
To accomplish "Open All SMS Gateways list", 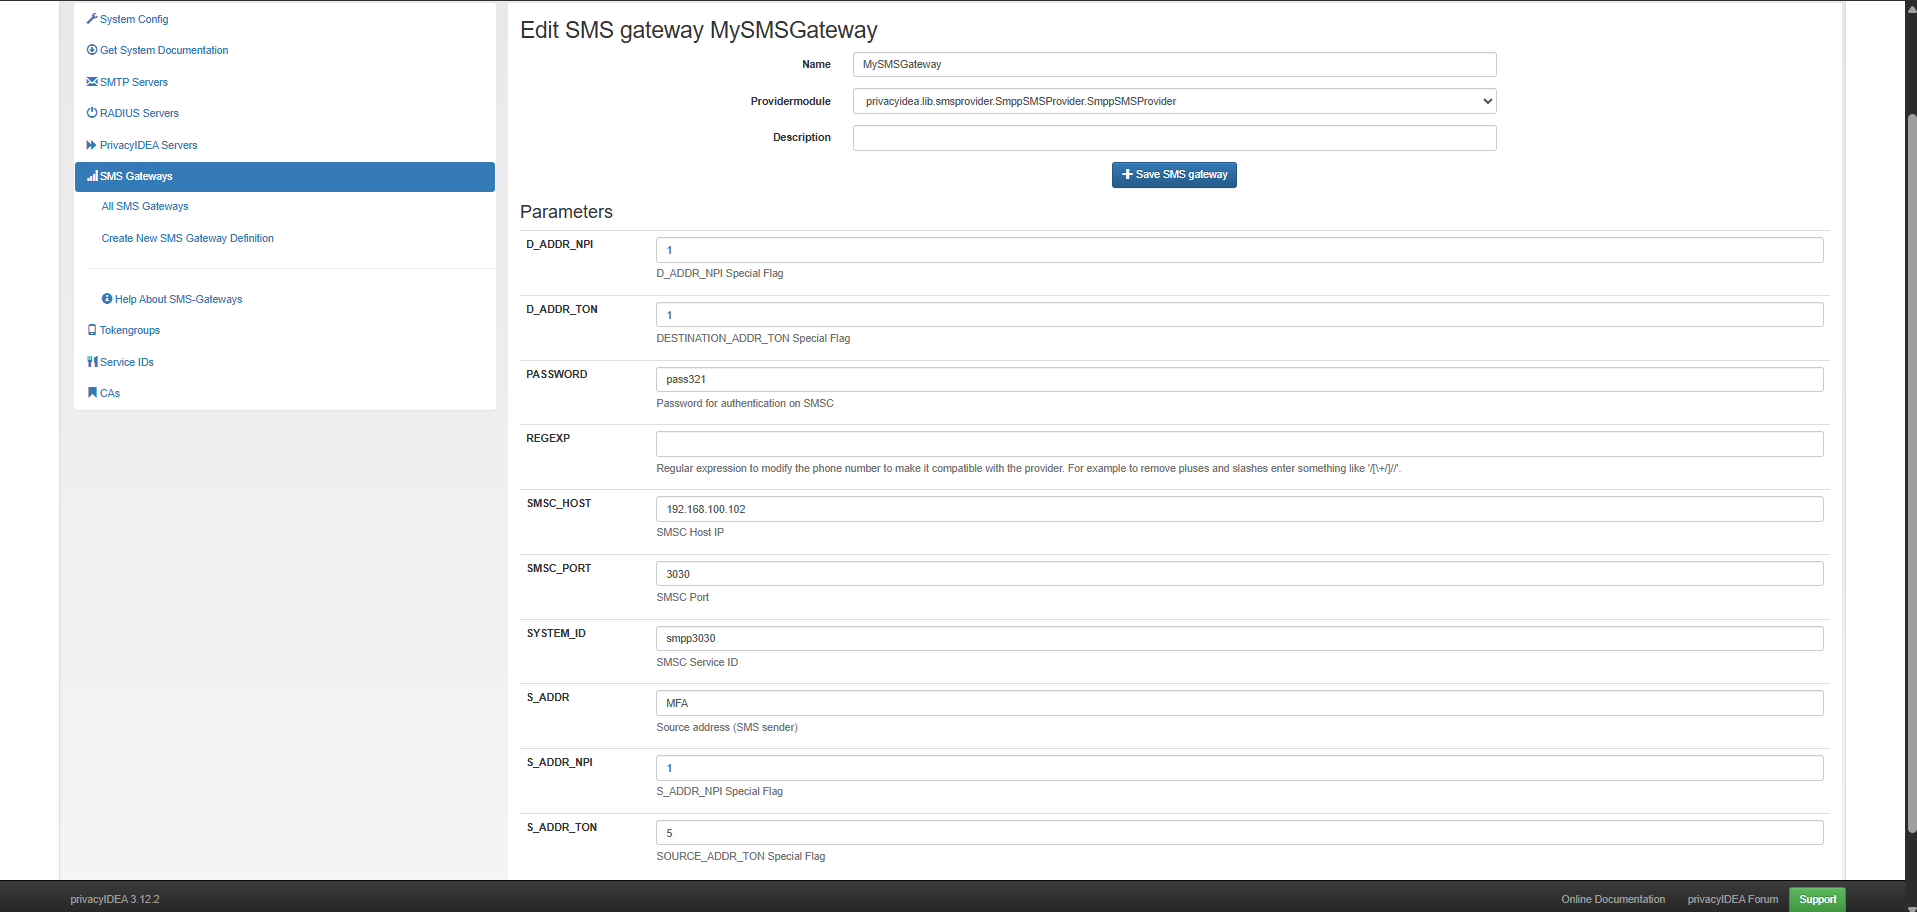I will (145, 206).
